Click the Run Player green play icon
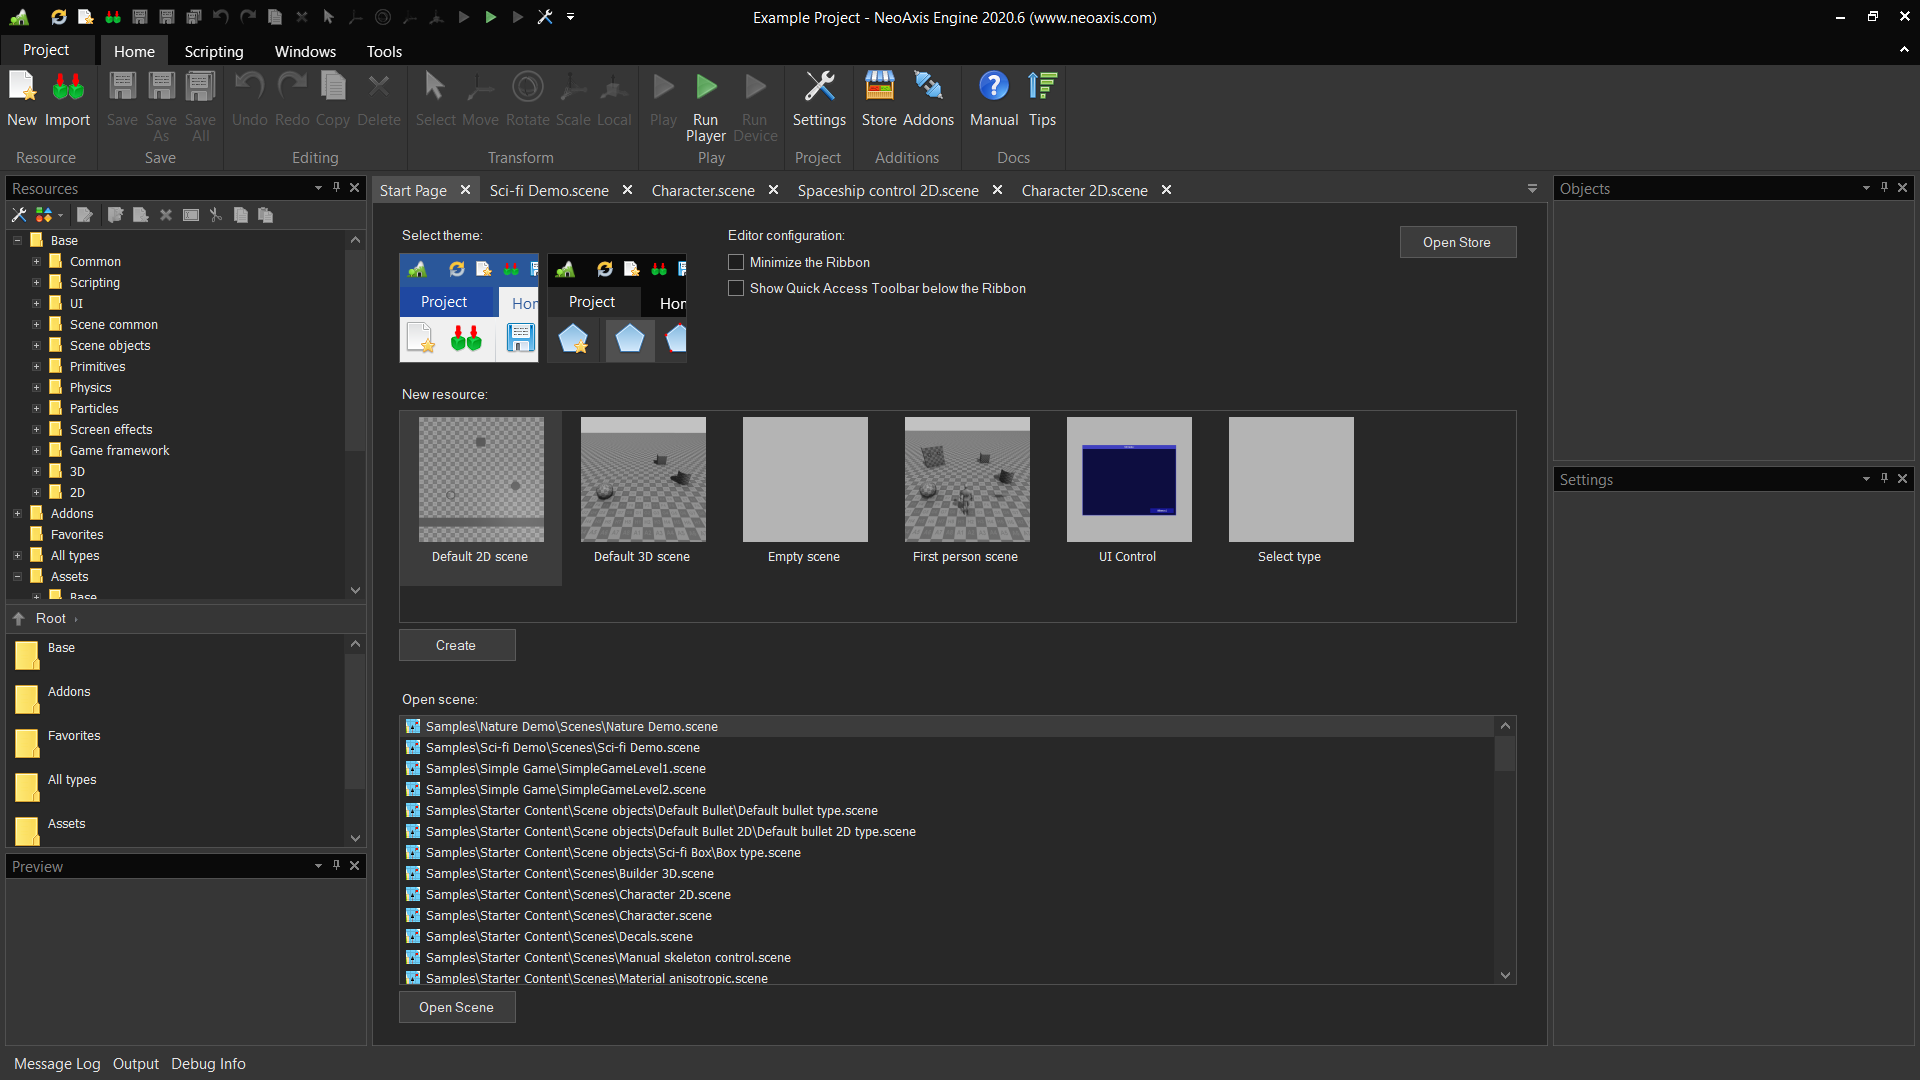The width and height of the screenshot is (1920, 1080). coord(706,88)
